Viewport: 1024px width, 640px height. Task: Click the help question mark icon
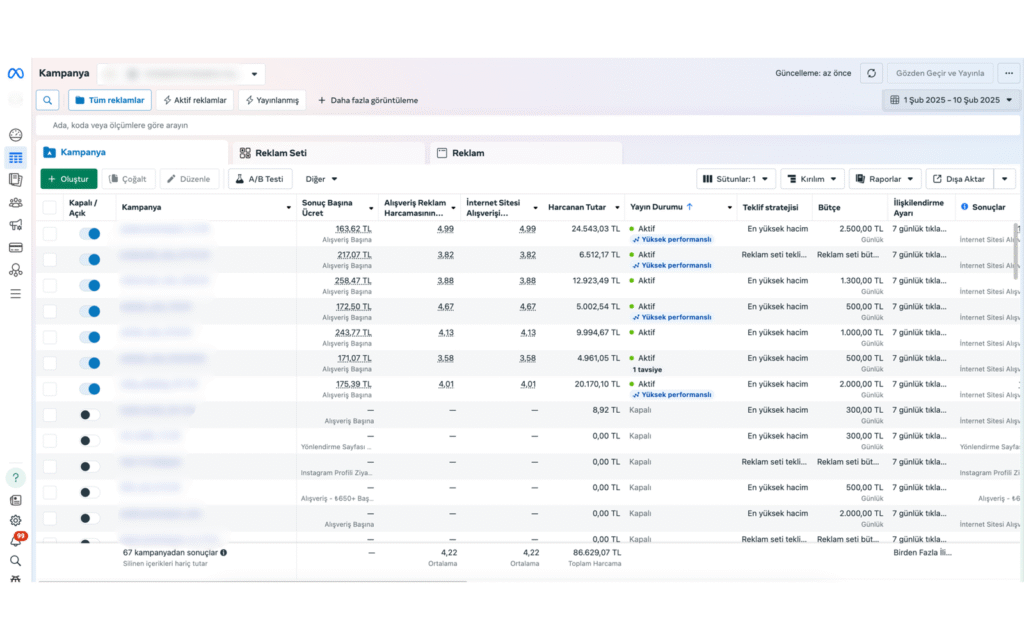click(x=15, y=478)
